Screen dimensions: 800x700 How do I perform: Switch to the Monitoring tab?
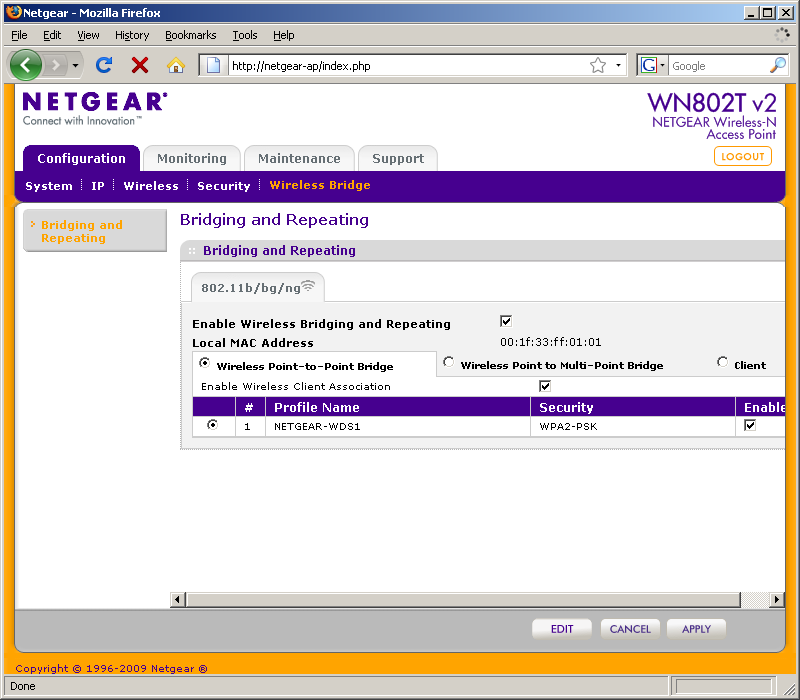(x=192, y=158)
